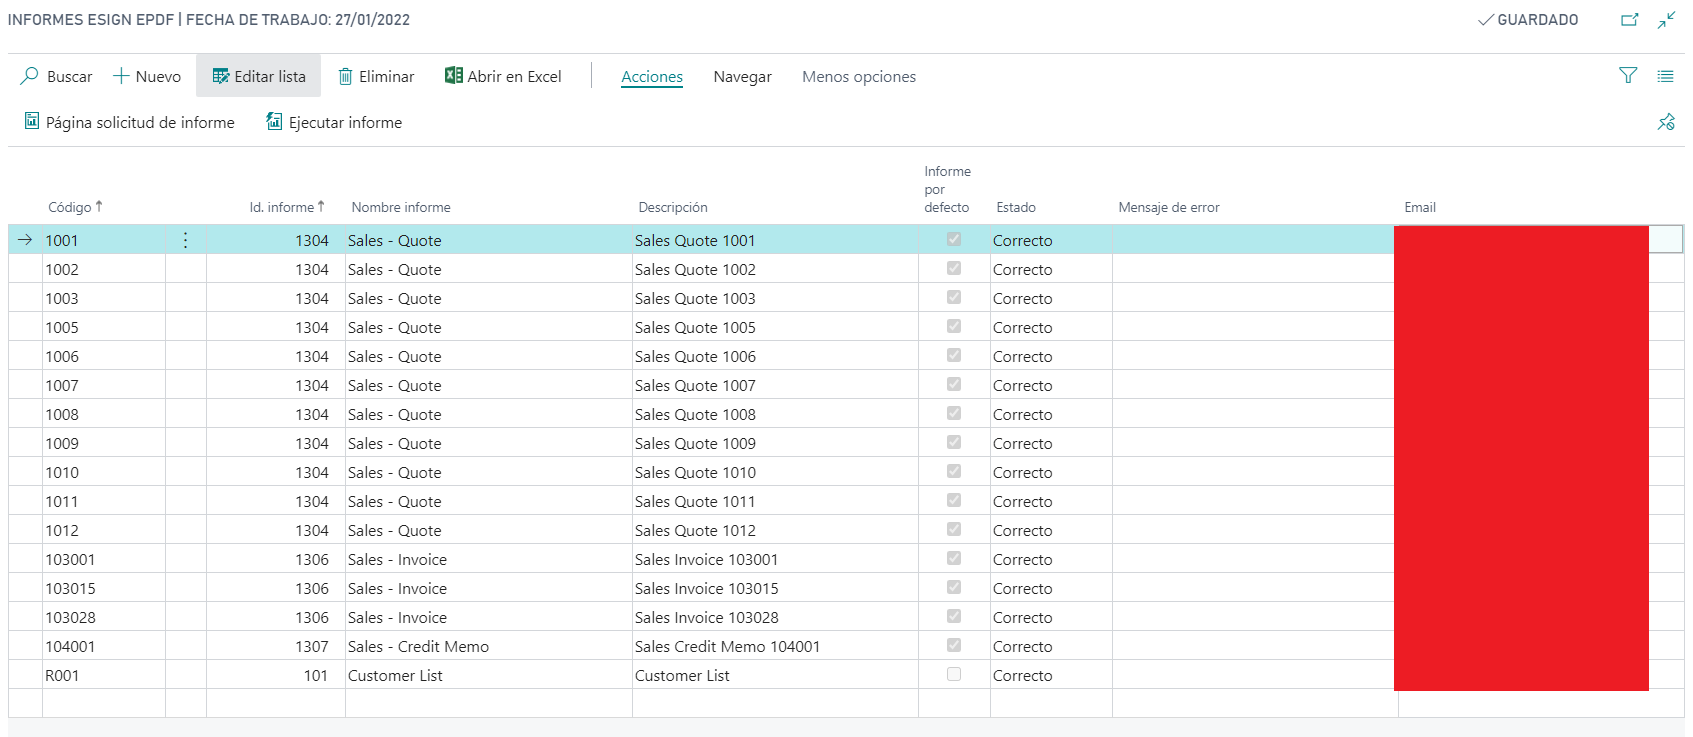Click the list view layout icon
The image size is (1693, 737).
pos(1665,76)
